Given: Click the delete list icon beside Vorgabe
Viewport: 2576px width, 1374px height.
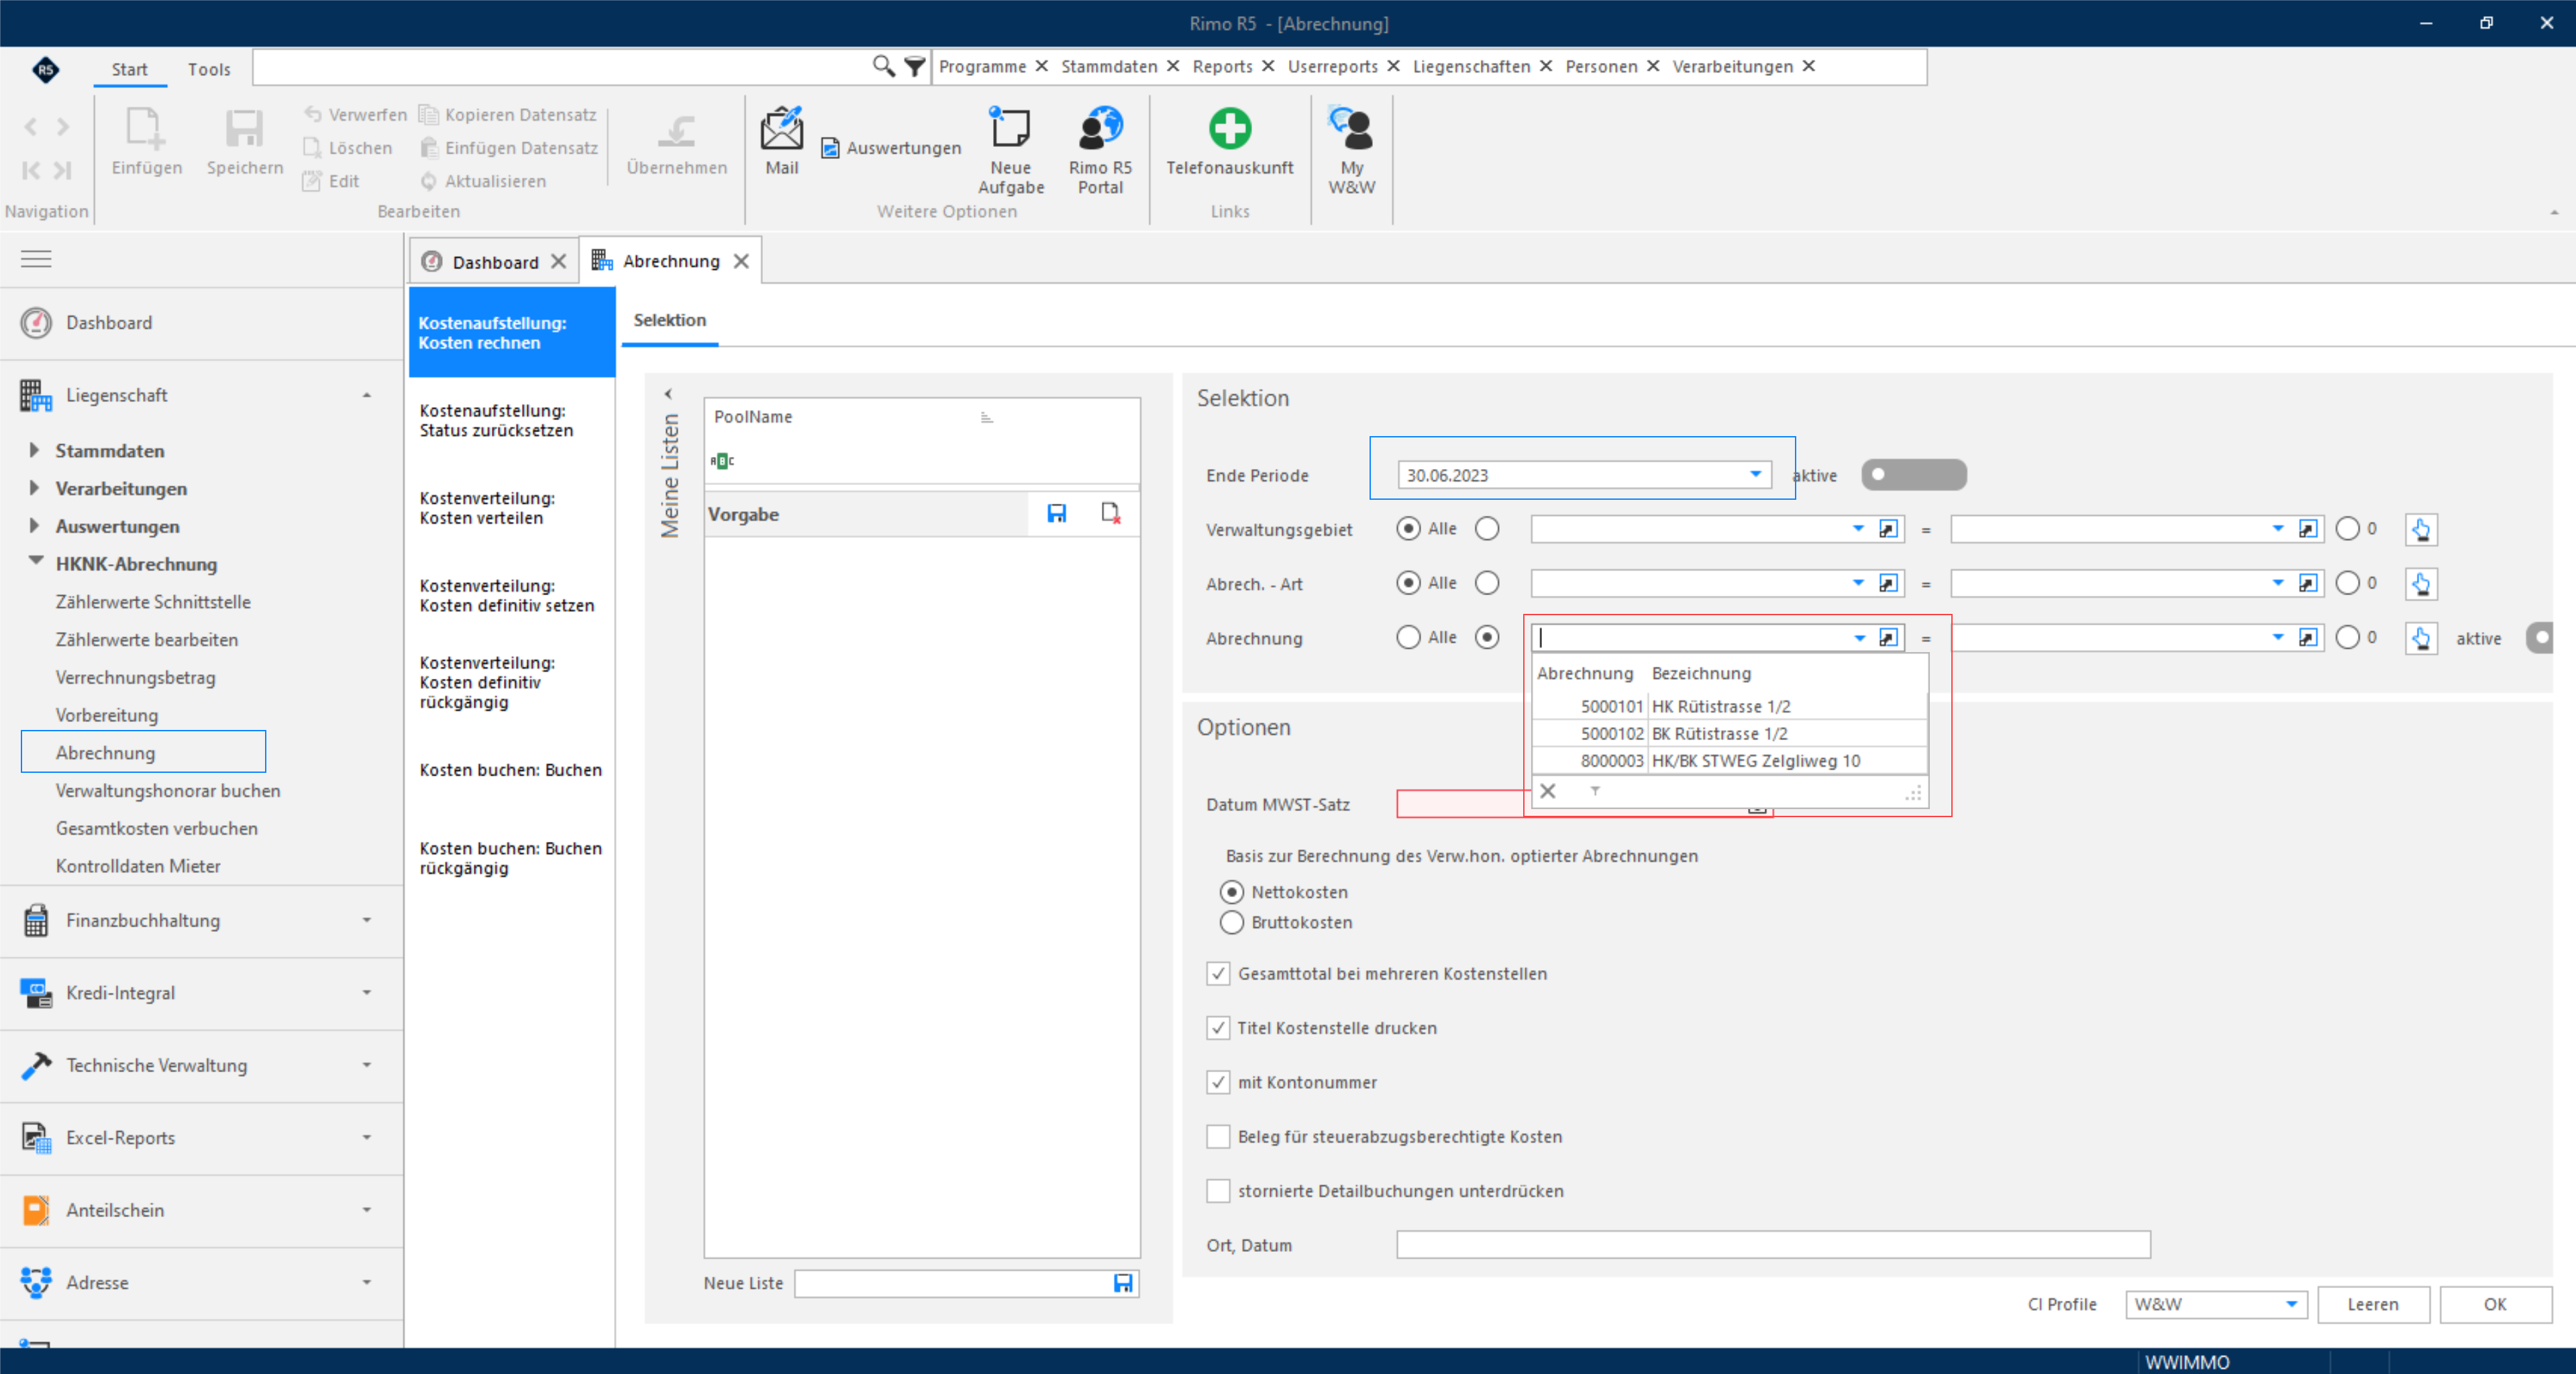Looking at the screenshot, I should tap(1110, 513).
